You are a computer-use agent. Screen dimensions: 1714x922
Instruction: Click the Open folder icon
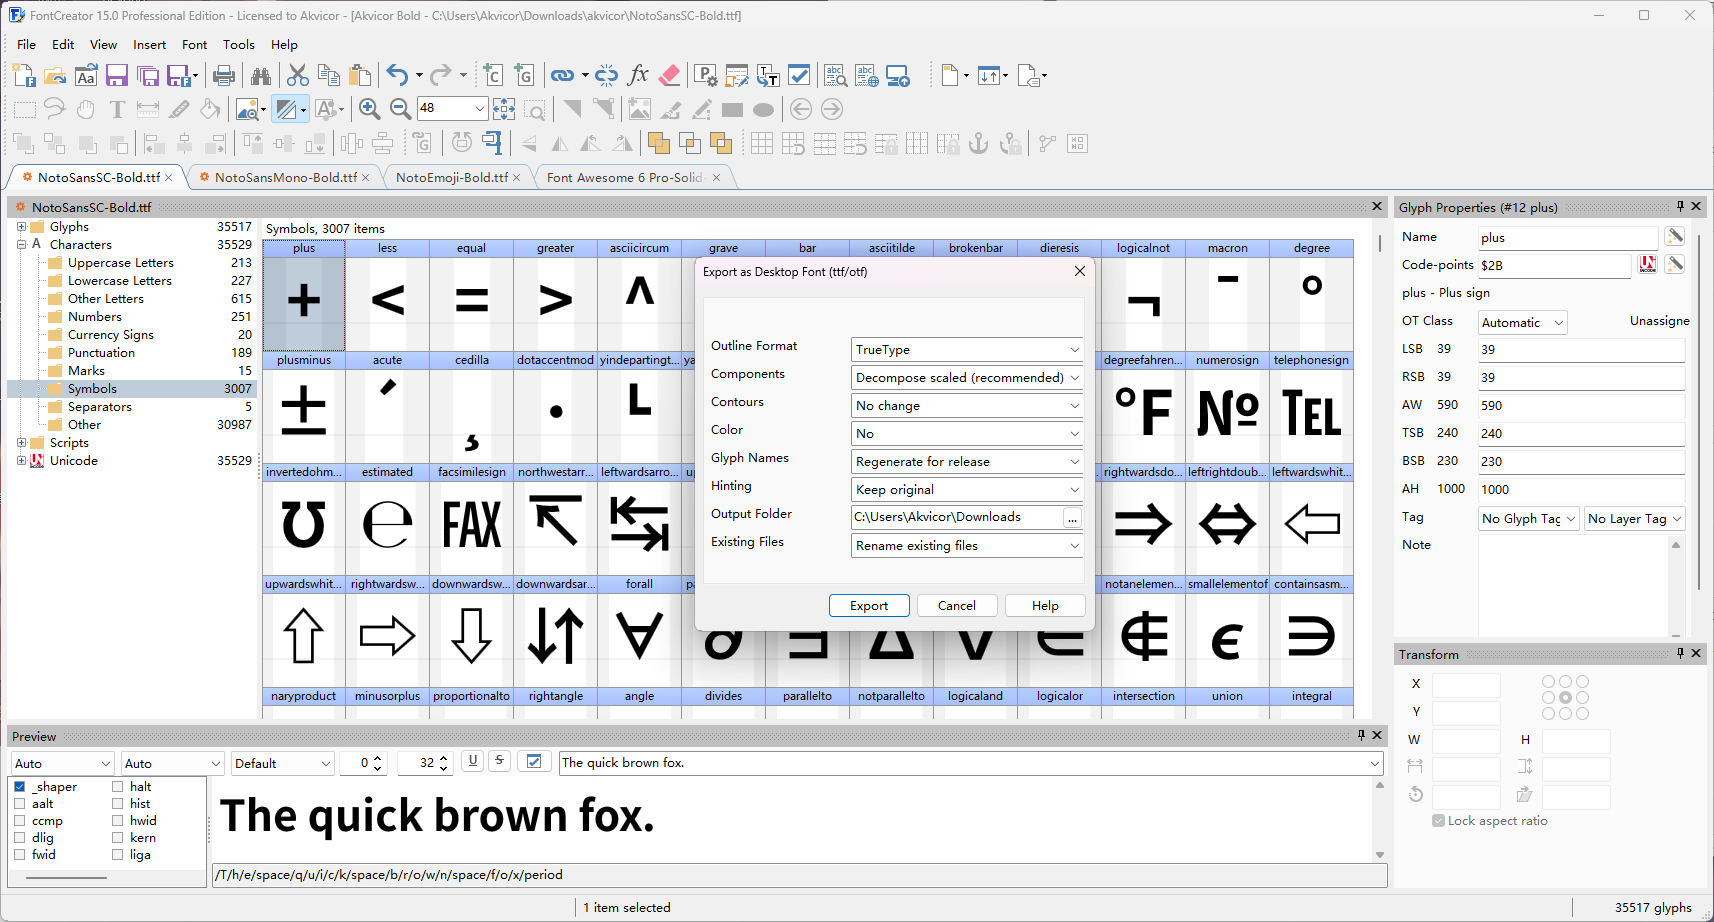tap(55, 76)
